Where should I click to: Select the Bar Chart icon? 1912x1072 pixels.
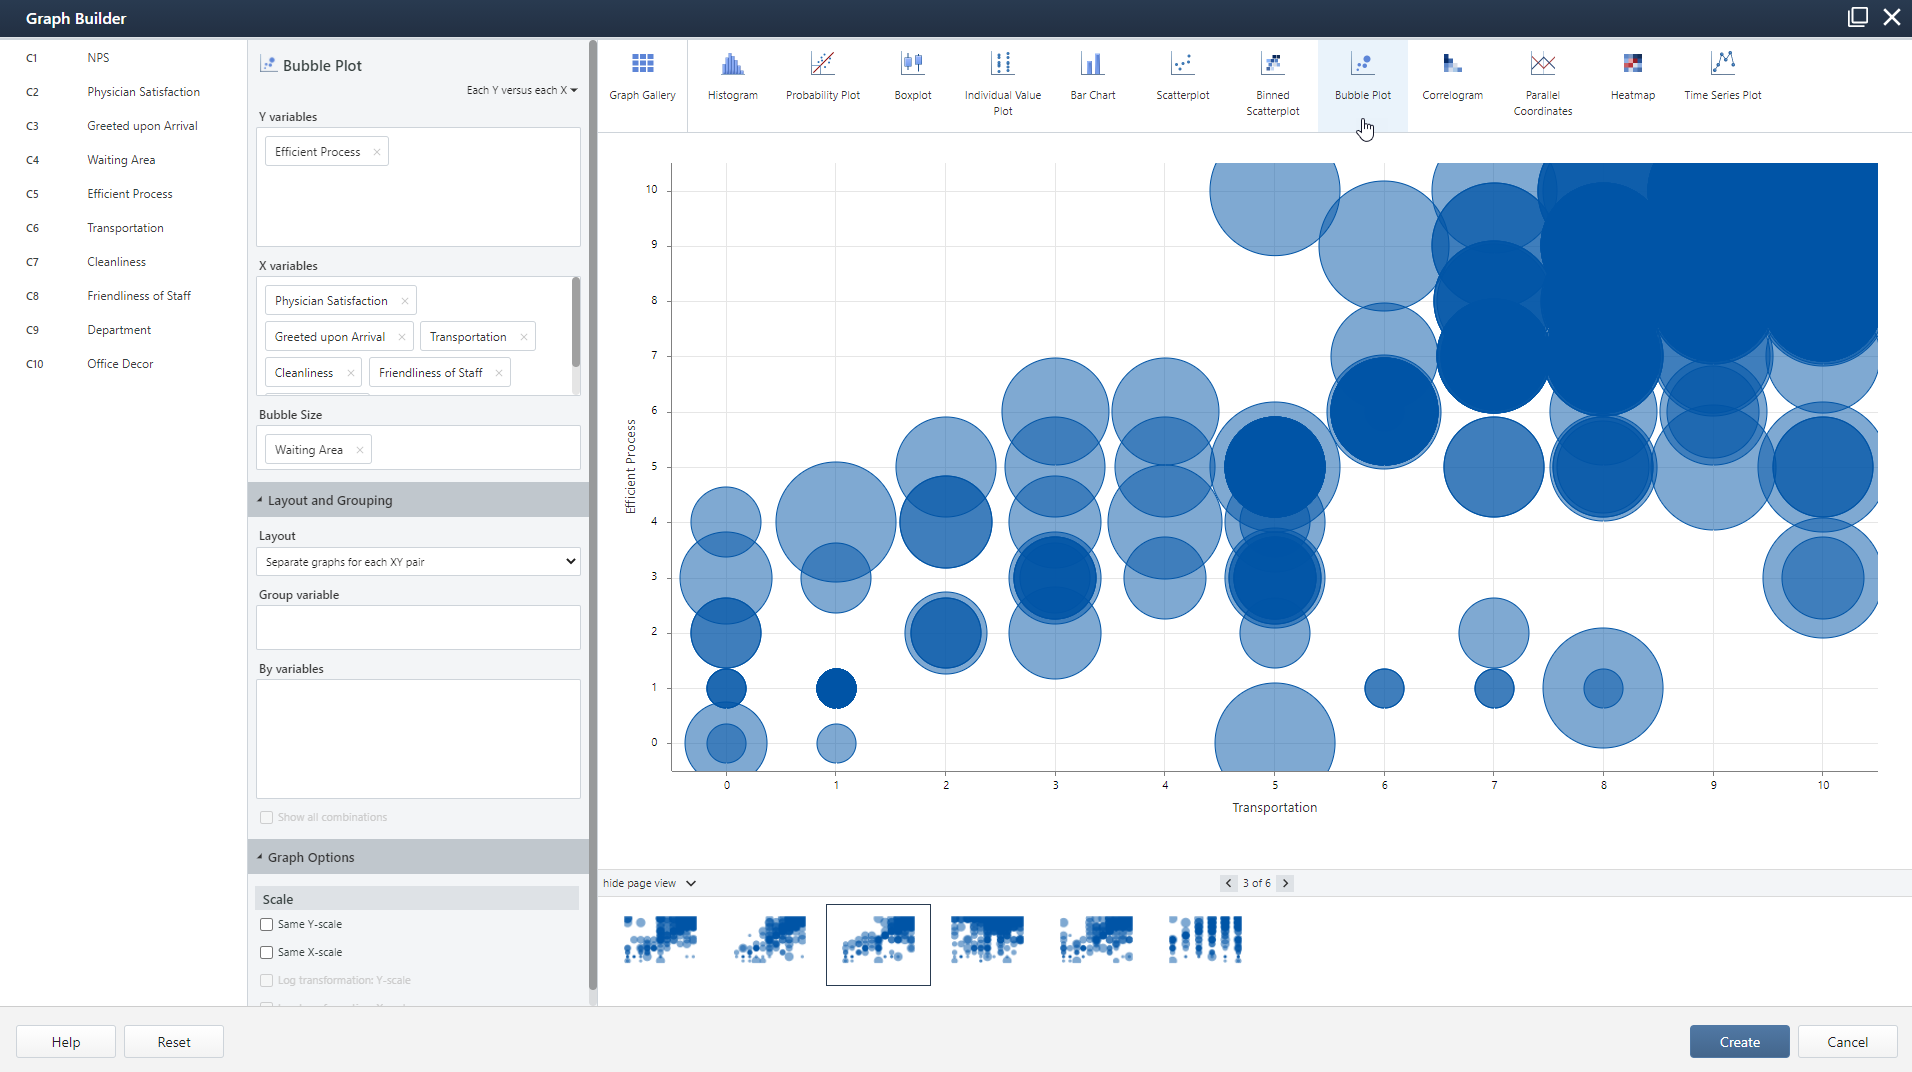[1092, 77]
